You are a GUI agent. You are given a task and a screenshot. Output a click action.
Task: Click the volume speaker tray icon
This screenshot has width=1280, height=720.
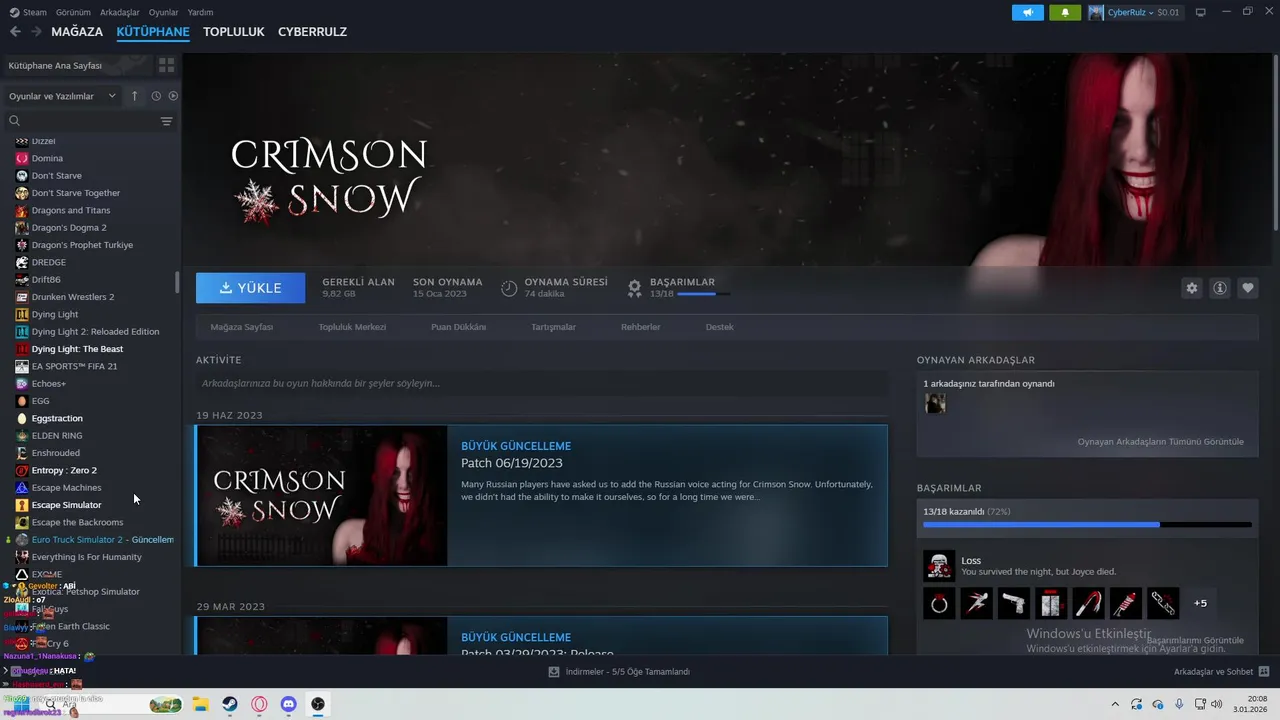[x=1216, y=704]
